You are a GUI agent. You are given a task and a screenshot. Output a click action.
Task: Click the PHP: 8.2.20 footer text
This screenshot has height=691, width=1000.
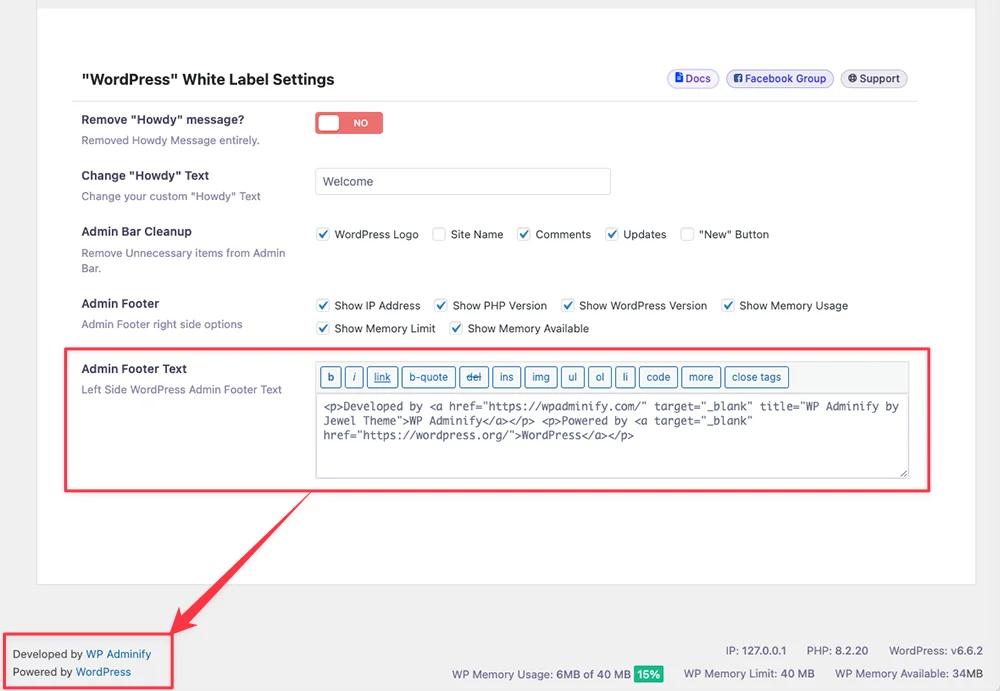point(837,651)
